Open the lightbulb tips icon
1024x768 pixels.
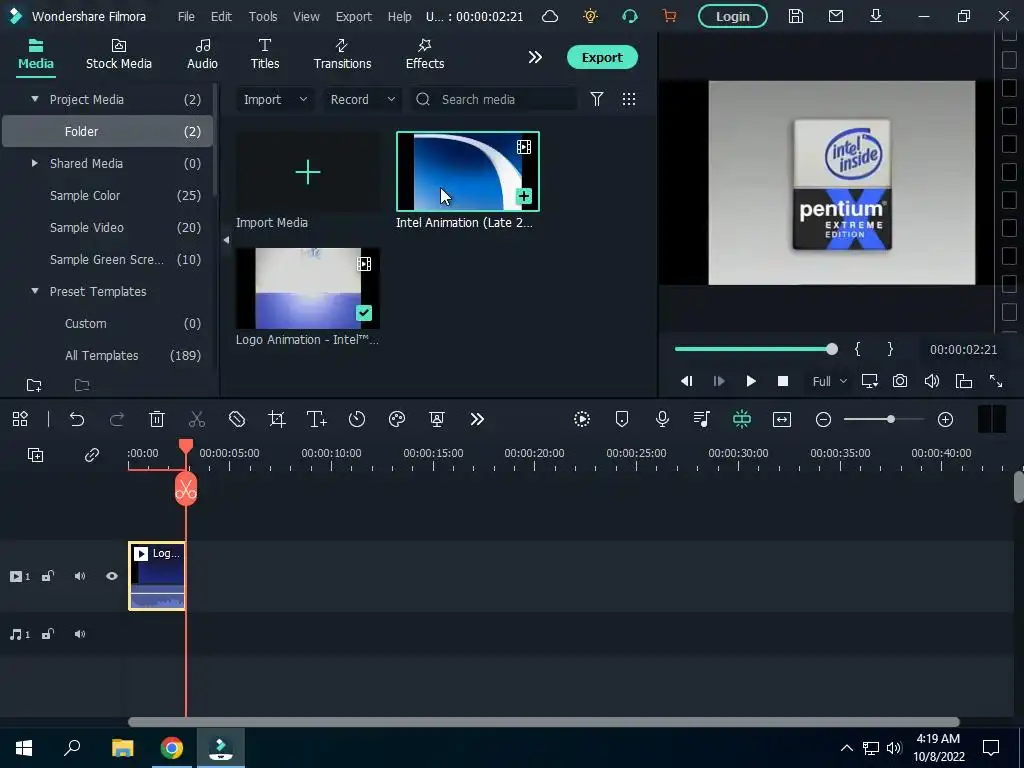(590, 16)
